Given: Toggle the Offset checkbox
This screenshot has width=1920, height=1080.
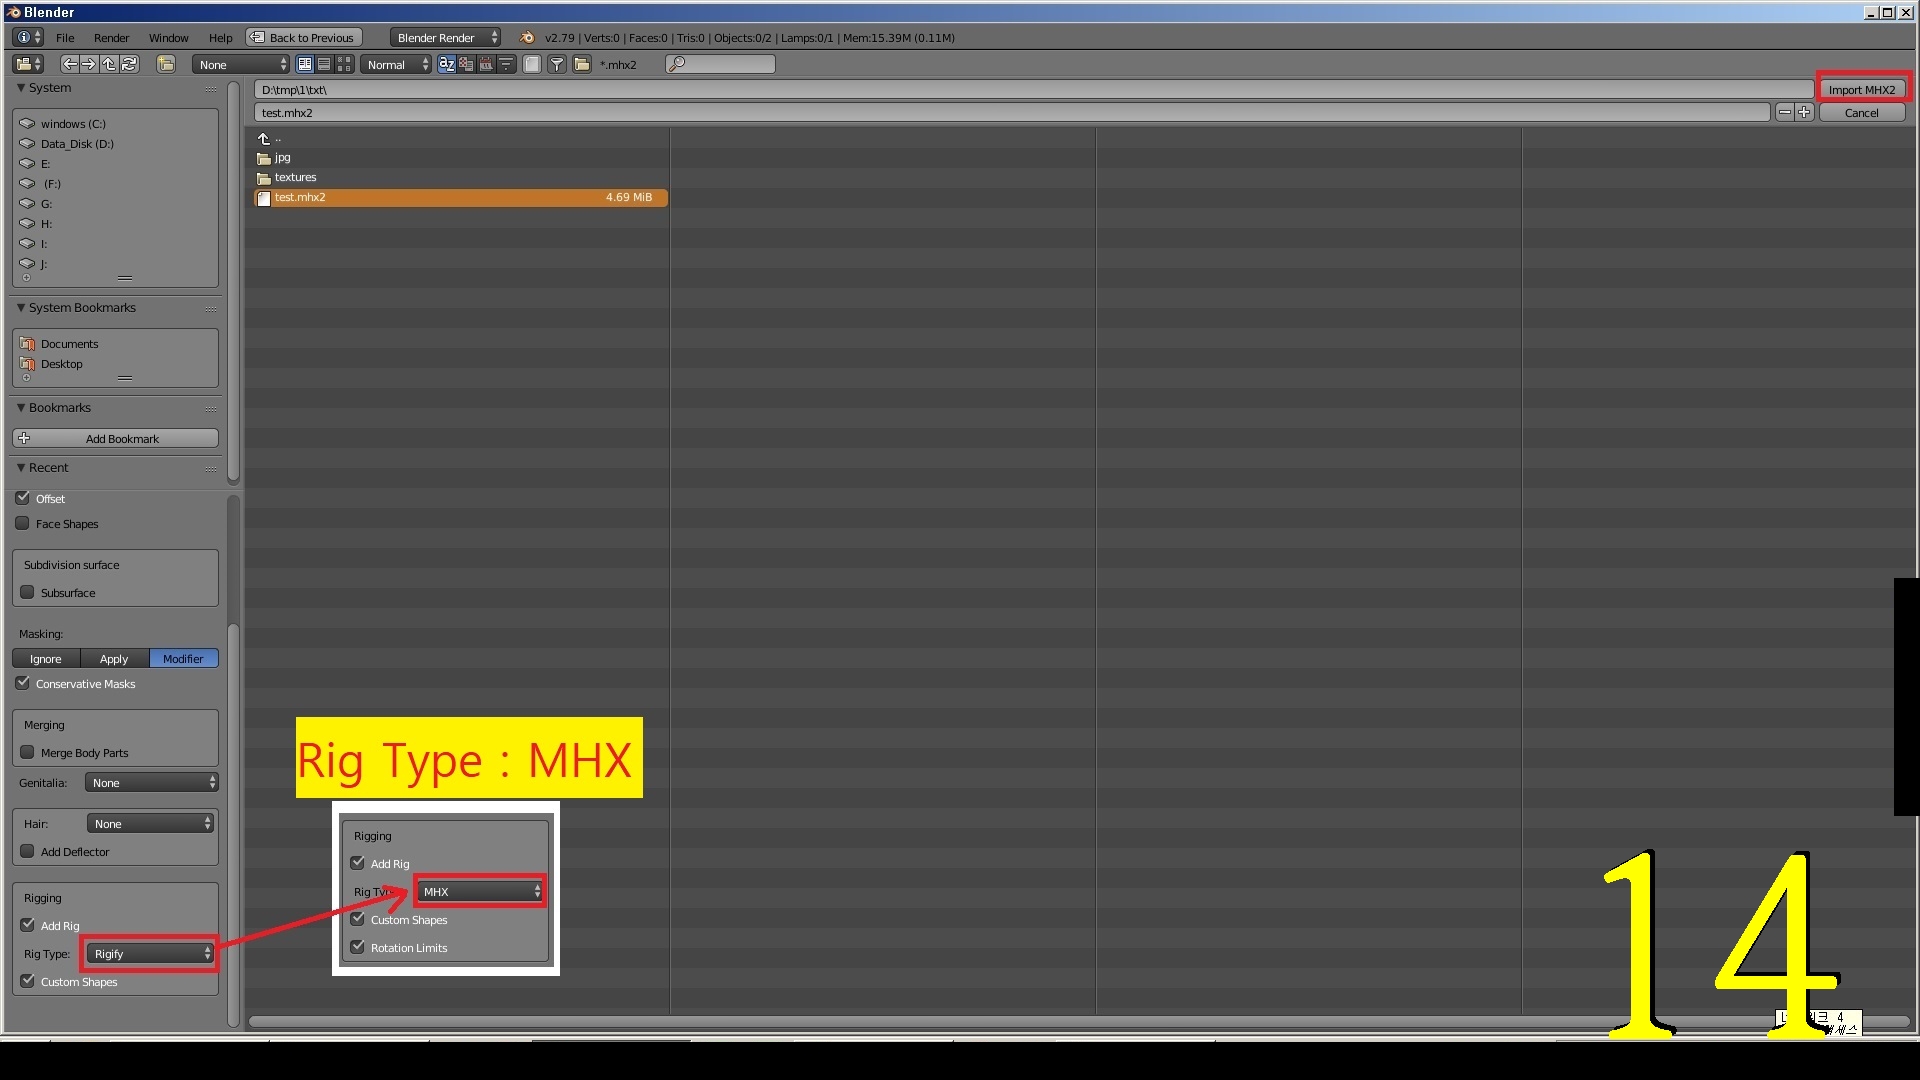Looking at the screenshot, I should pyautogui.click(x=23, y=498).
